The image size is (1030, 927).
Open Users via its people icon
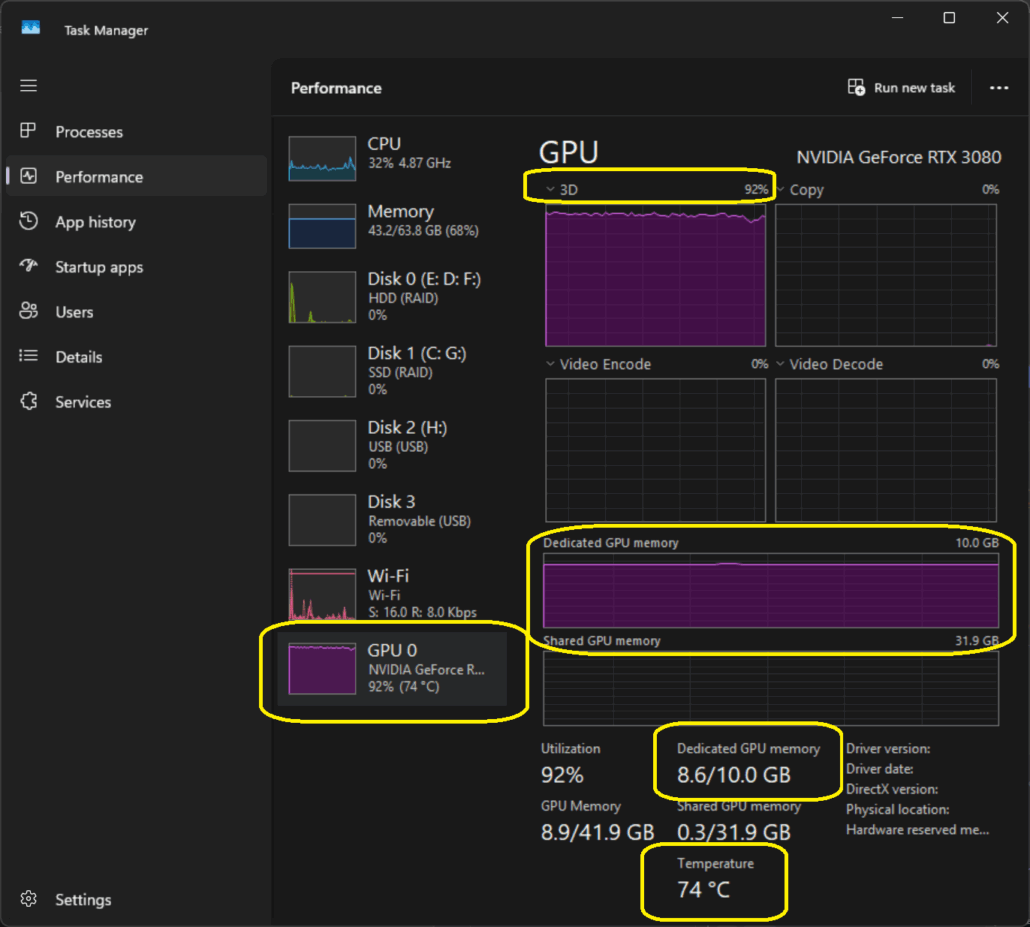28,311
